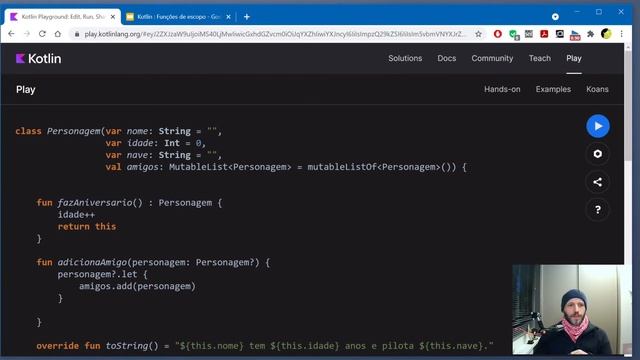
Task: Click the word class in the code
Action: [x=28, y=131]
